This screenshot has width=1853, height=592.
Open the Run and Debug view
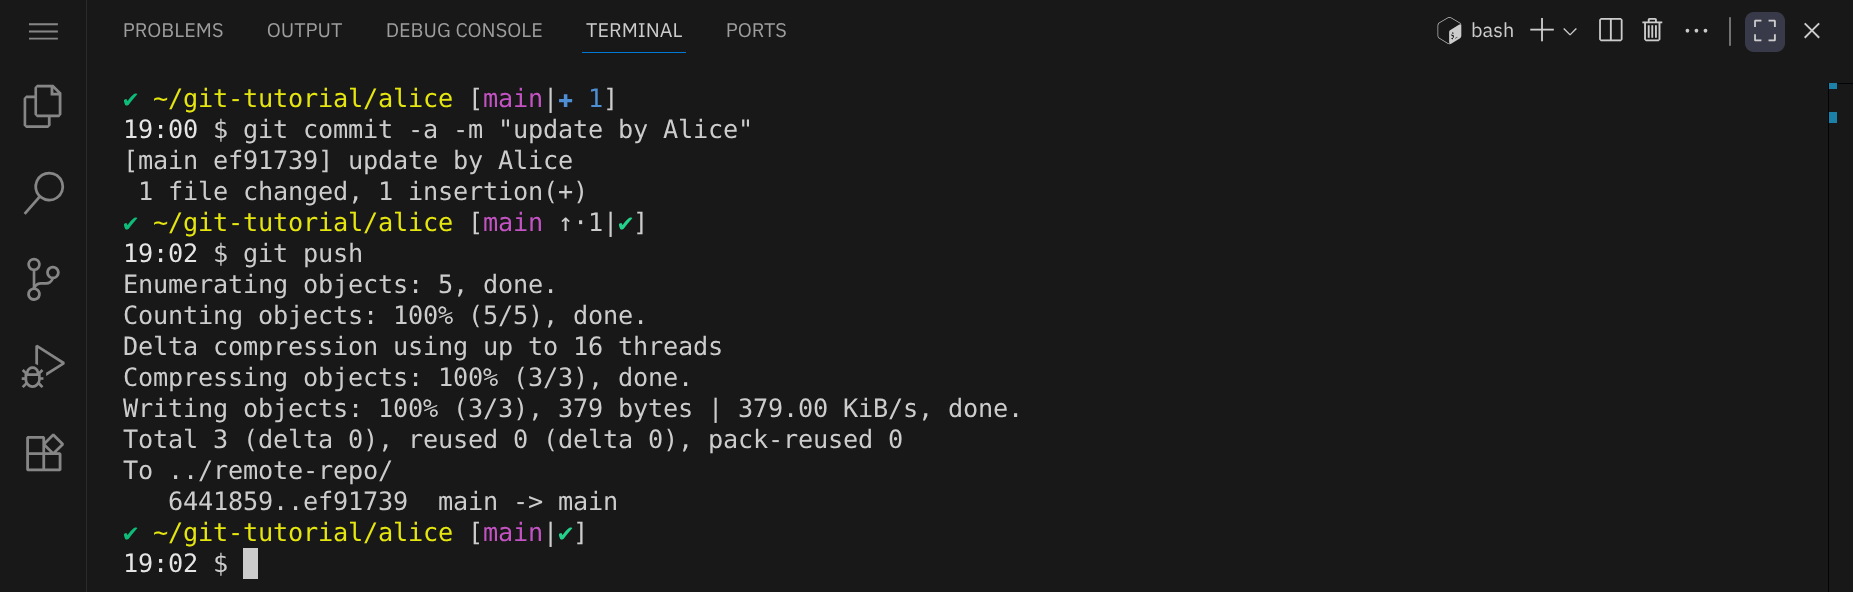pos(43,366)
